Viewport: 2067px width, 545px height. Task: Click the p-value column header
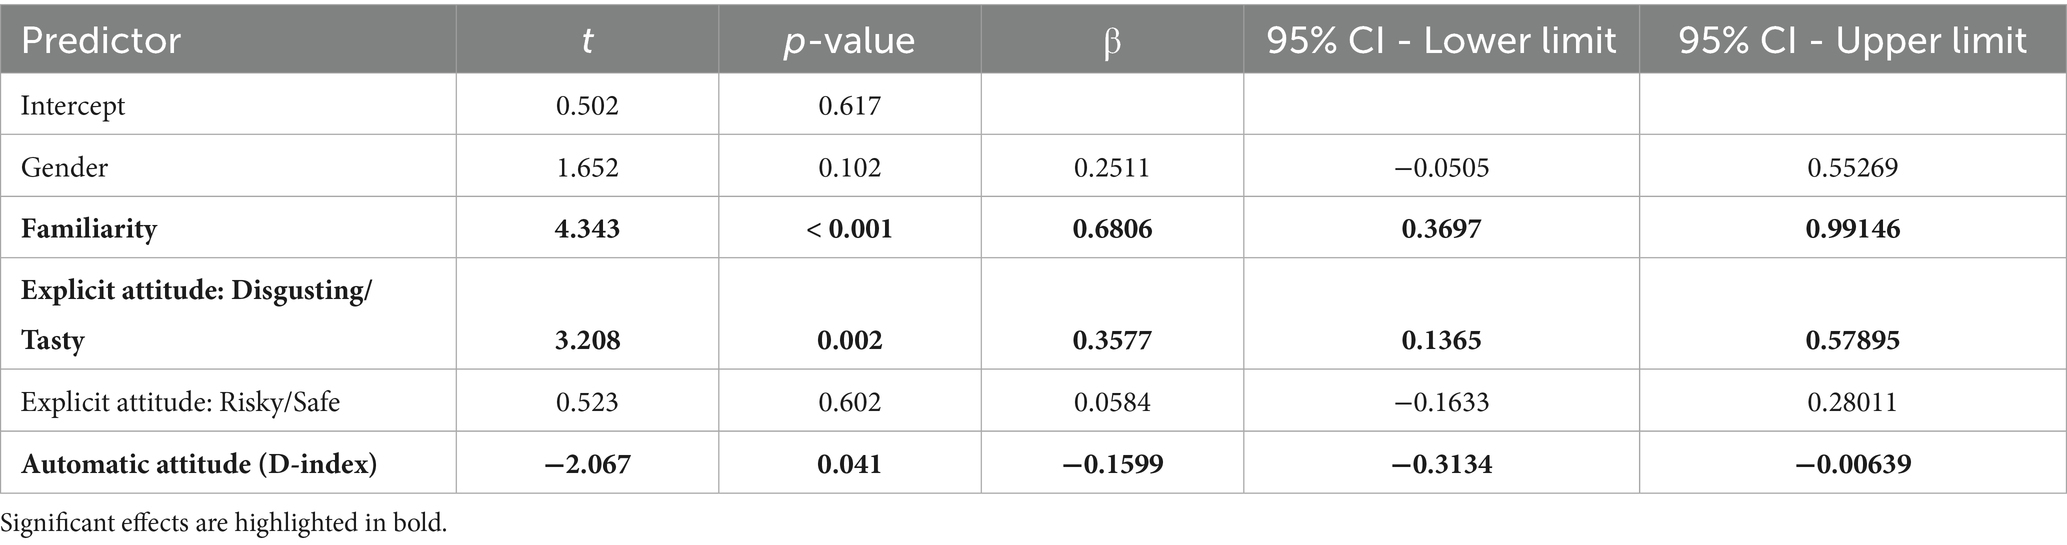(849, 41)
